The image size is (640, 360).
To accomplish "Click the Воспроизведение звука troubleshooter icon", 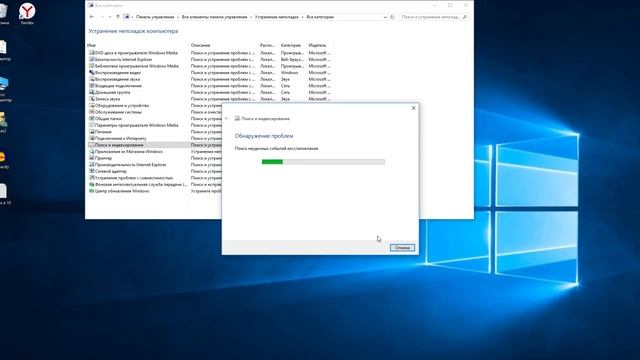I will coord(91,79).
